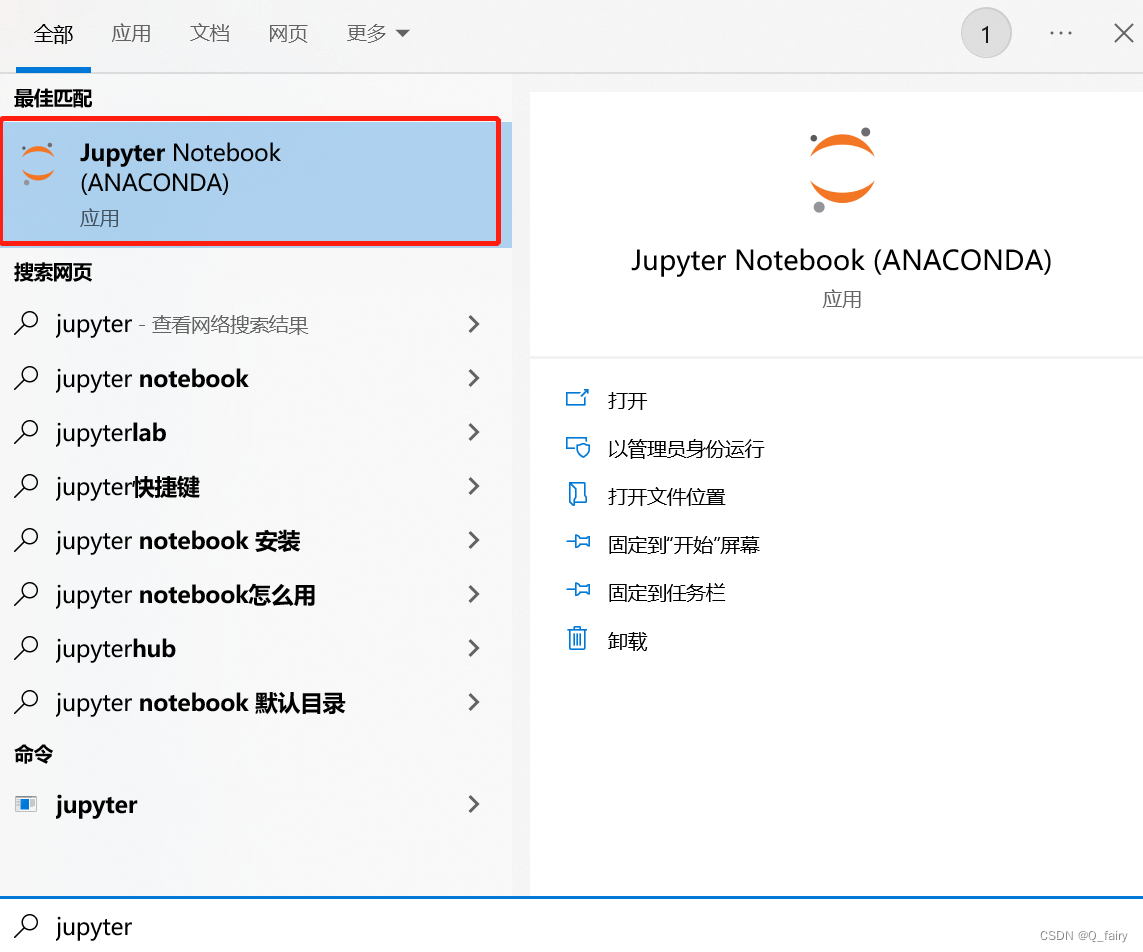The height and width of the screenshot is (952, 1143).
Task: Expand the 'jupyter notebook 默认目录' chevron
Action: pos(474,701)
